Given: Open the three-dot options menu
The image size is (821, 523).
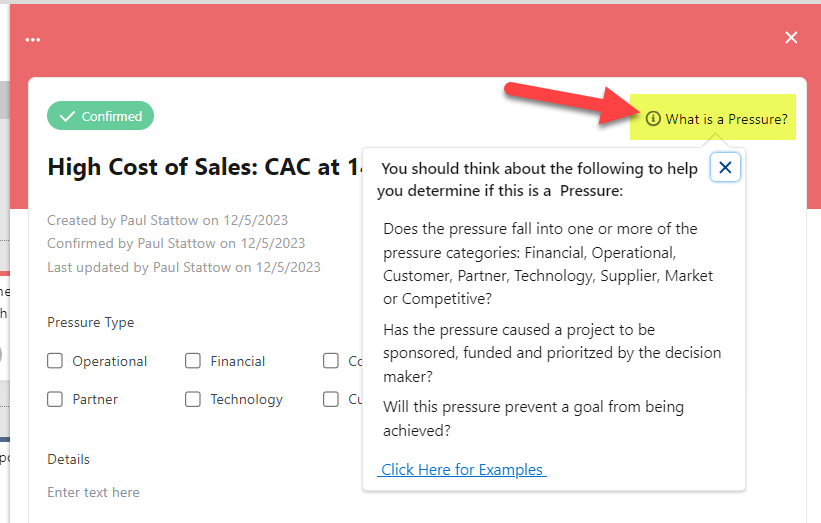Looking at the screenshot, I should [x=32, y=40].
